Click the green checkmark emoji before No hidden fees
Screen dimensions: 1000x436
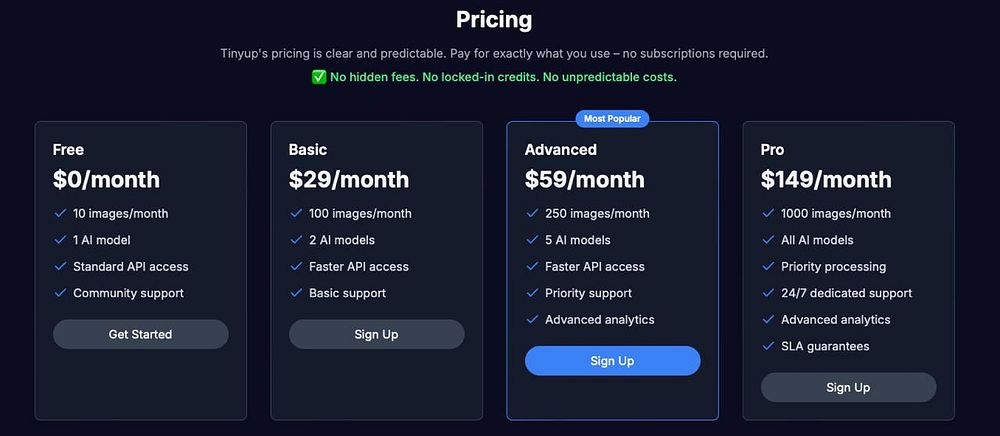pos(319,77)
